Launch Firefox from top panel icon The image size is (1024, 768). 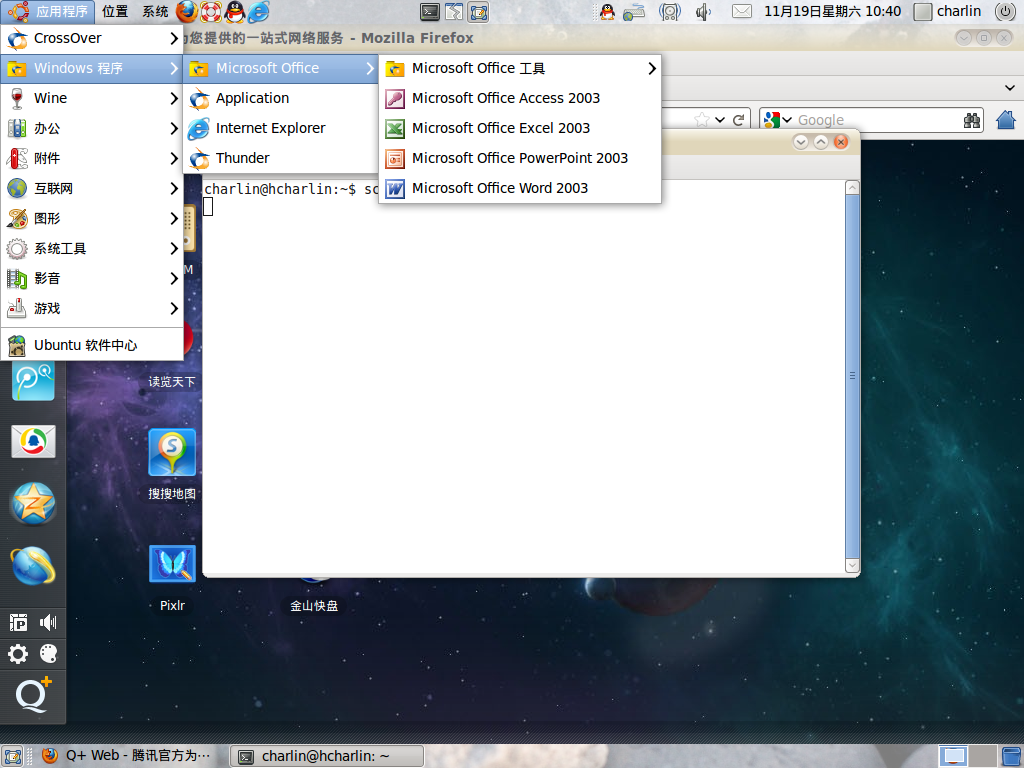coord(187,11)
